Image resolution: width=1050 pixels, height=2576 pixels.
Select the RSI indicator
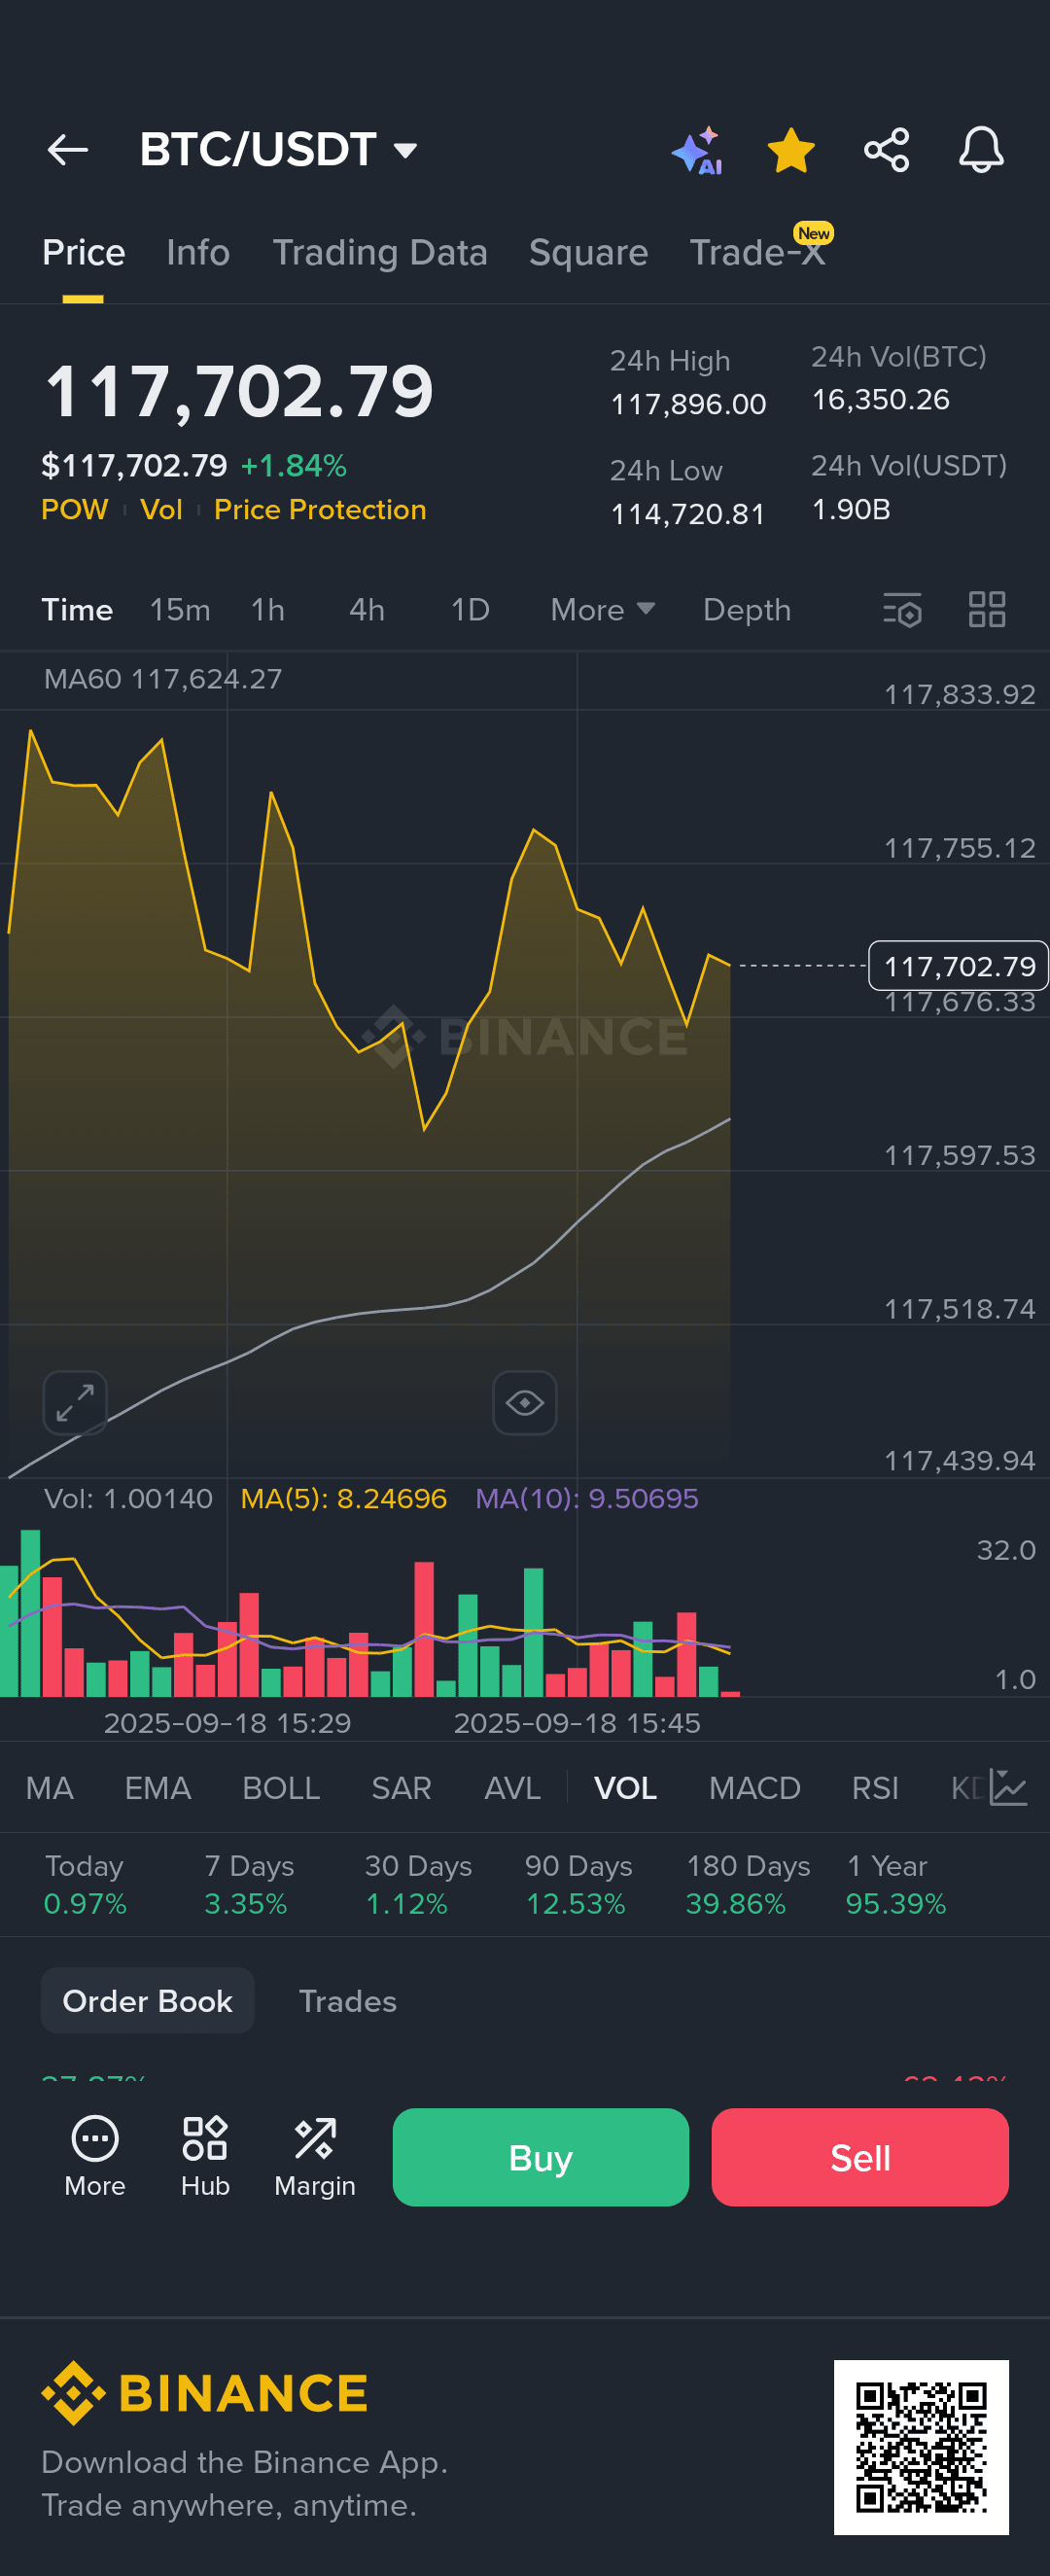[875, 1788]
